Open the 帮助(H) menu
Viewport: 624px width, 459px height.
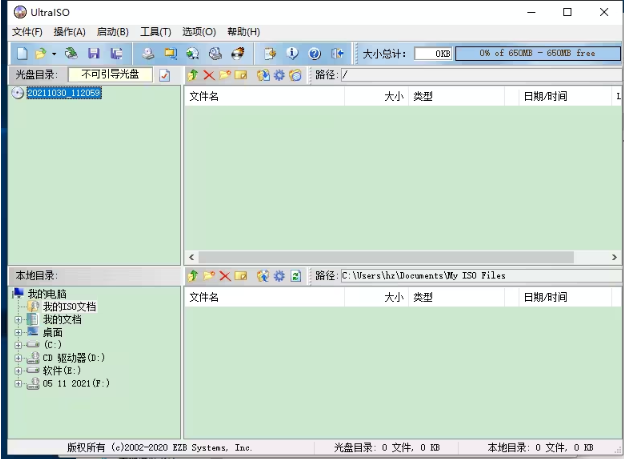tap(244, 32)
